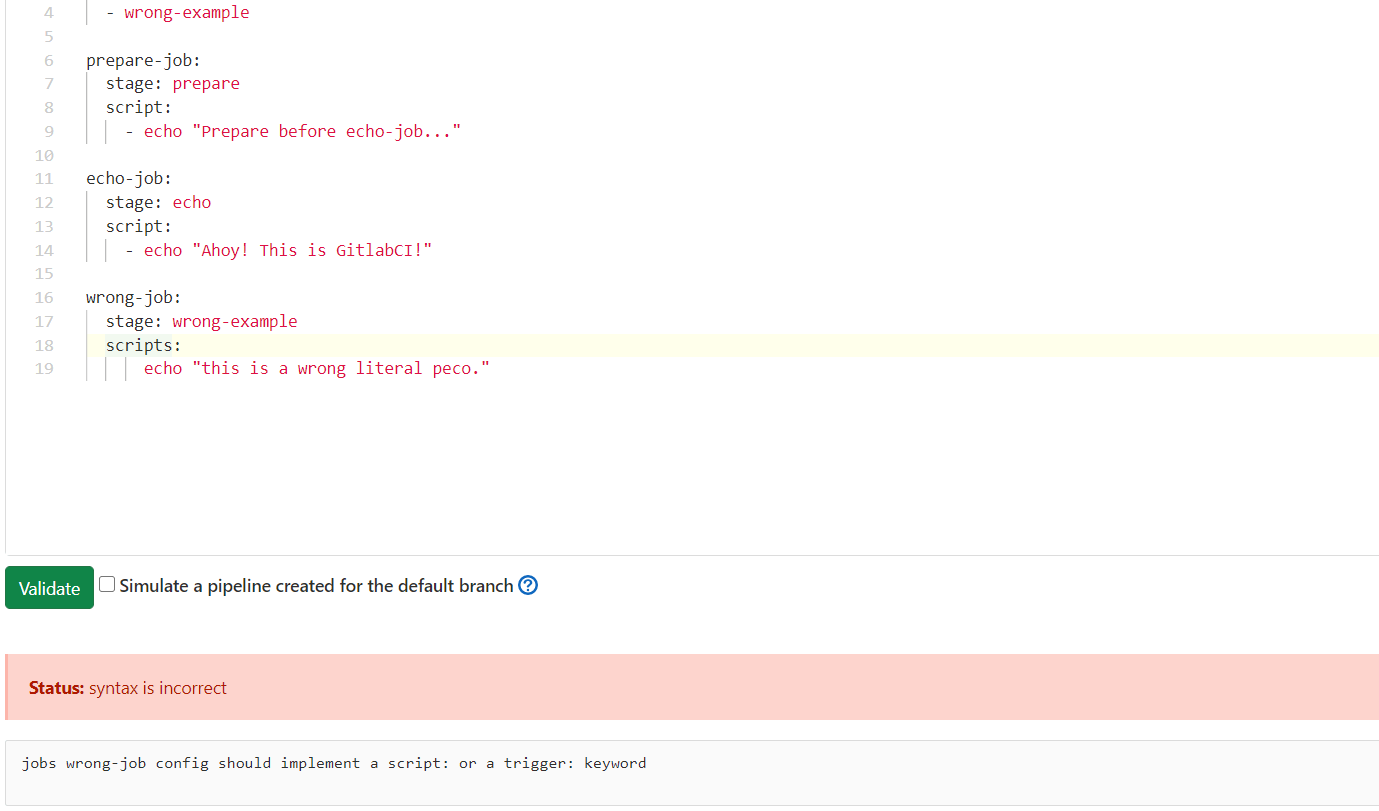Enable Simulate a pipeline checkbox
This screenshot has height=811, width=1379.
tap(107, 584)
